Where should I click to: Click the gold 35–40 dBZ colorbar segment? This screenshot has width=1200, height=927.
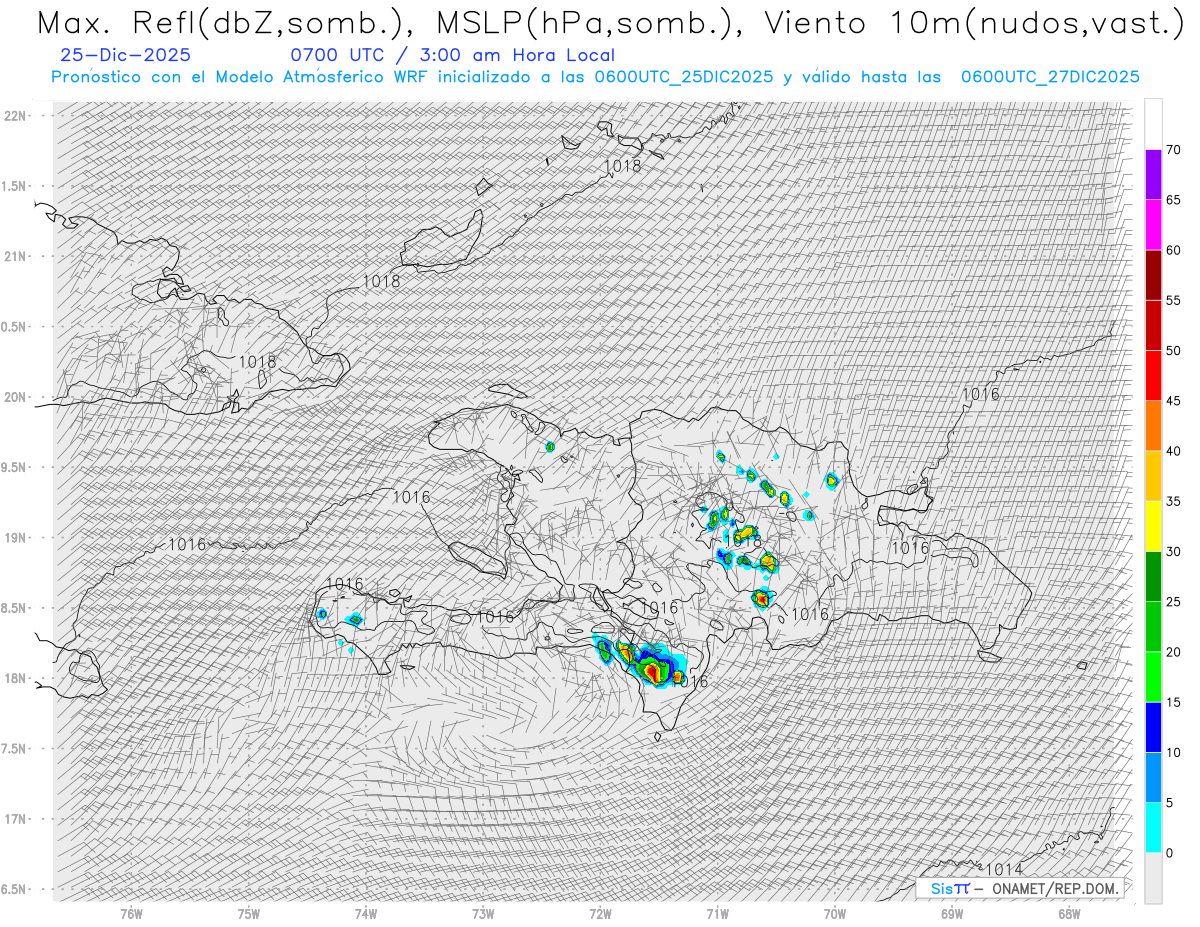click(1154, 476)
